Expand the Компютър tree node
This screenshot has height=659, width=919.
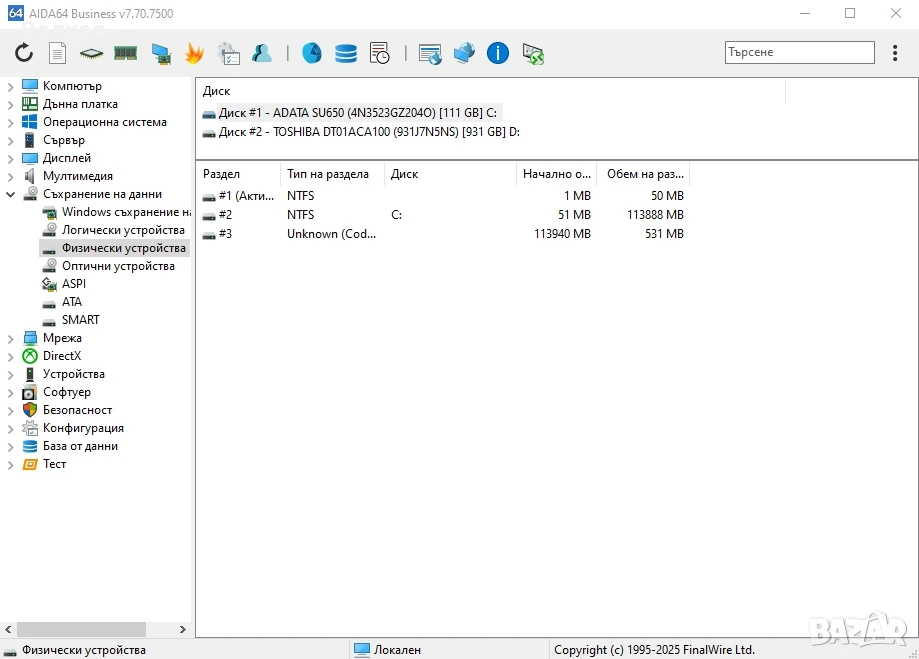point(10,87)
